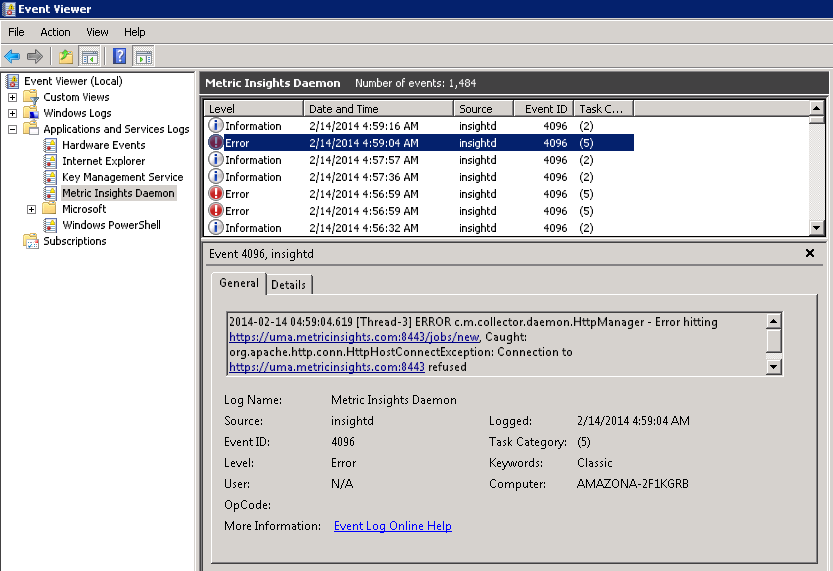Screen dimensions: 833x571
Task: Toggle the Show/Hide Action Pane icon
Action: pos(143,56)
